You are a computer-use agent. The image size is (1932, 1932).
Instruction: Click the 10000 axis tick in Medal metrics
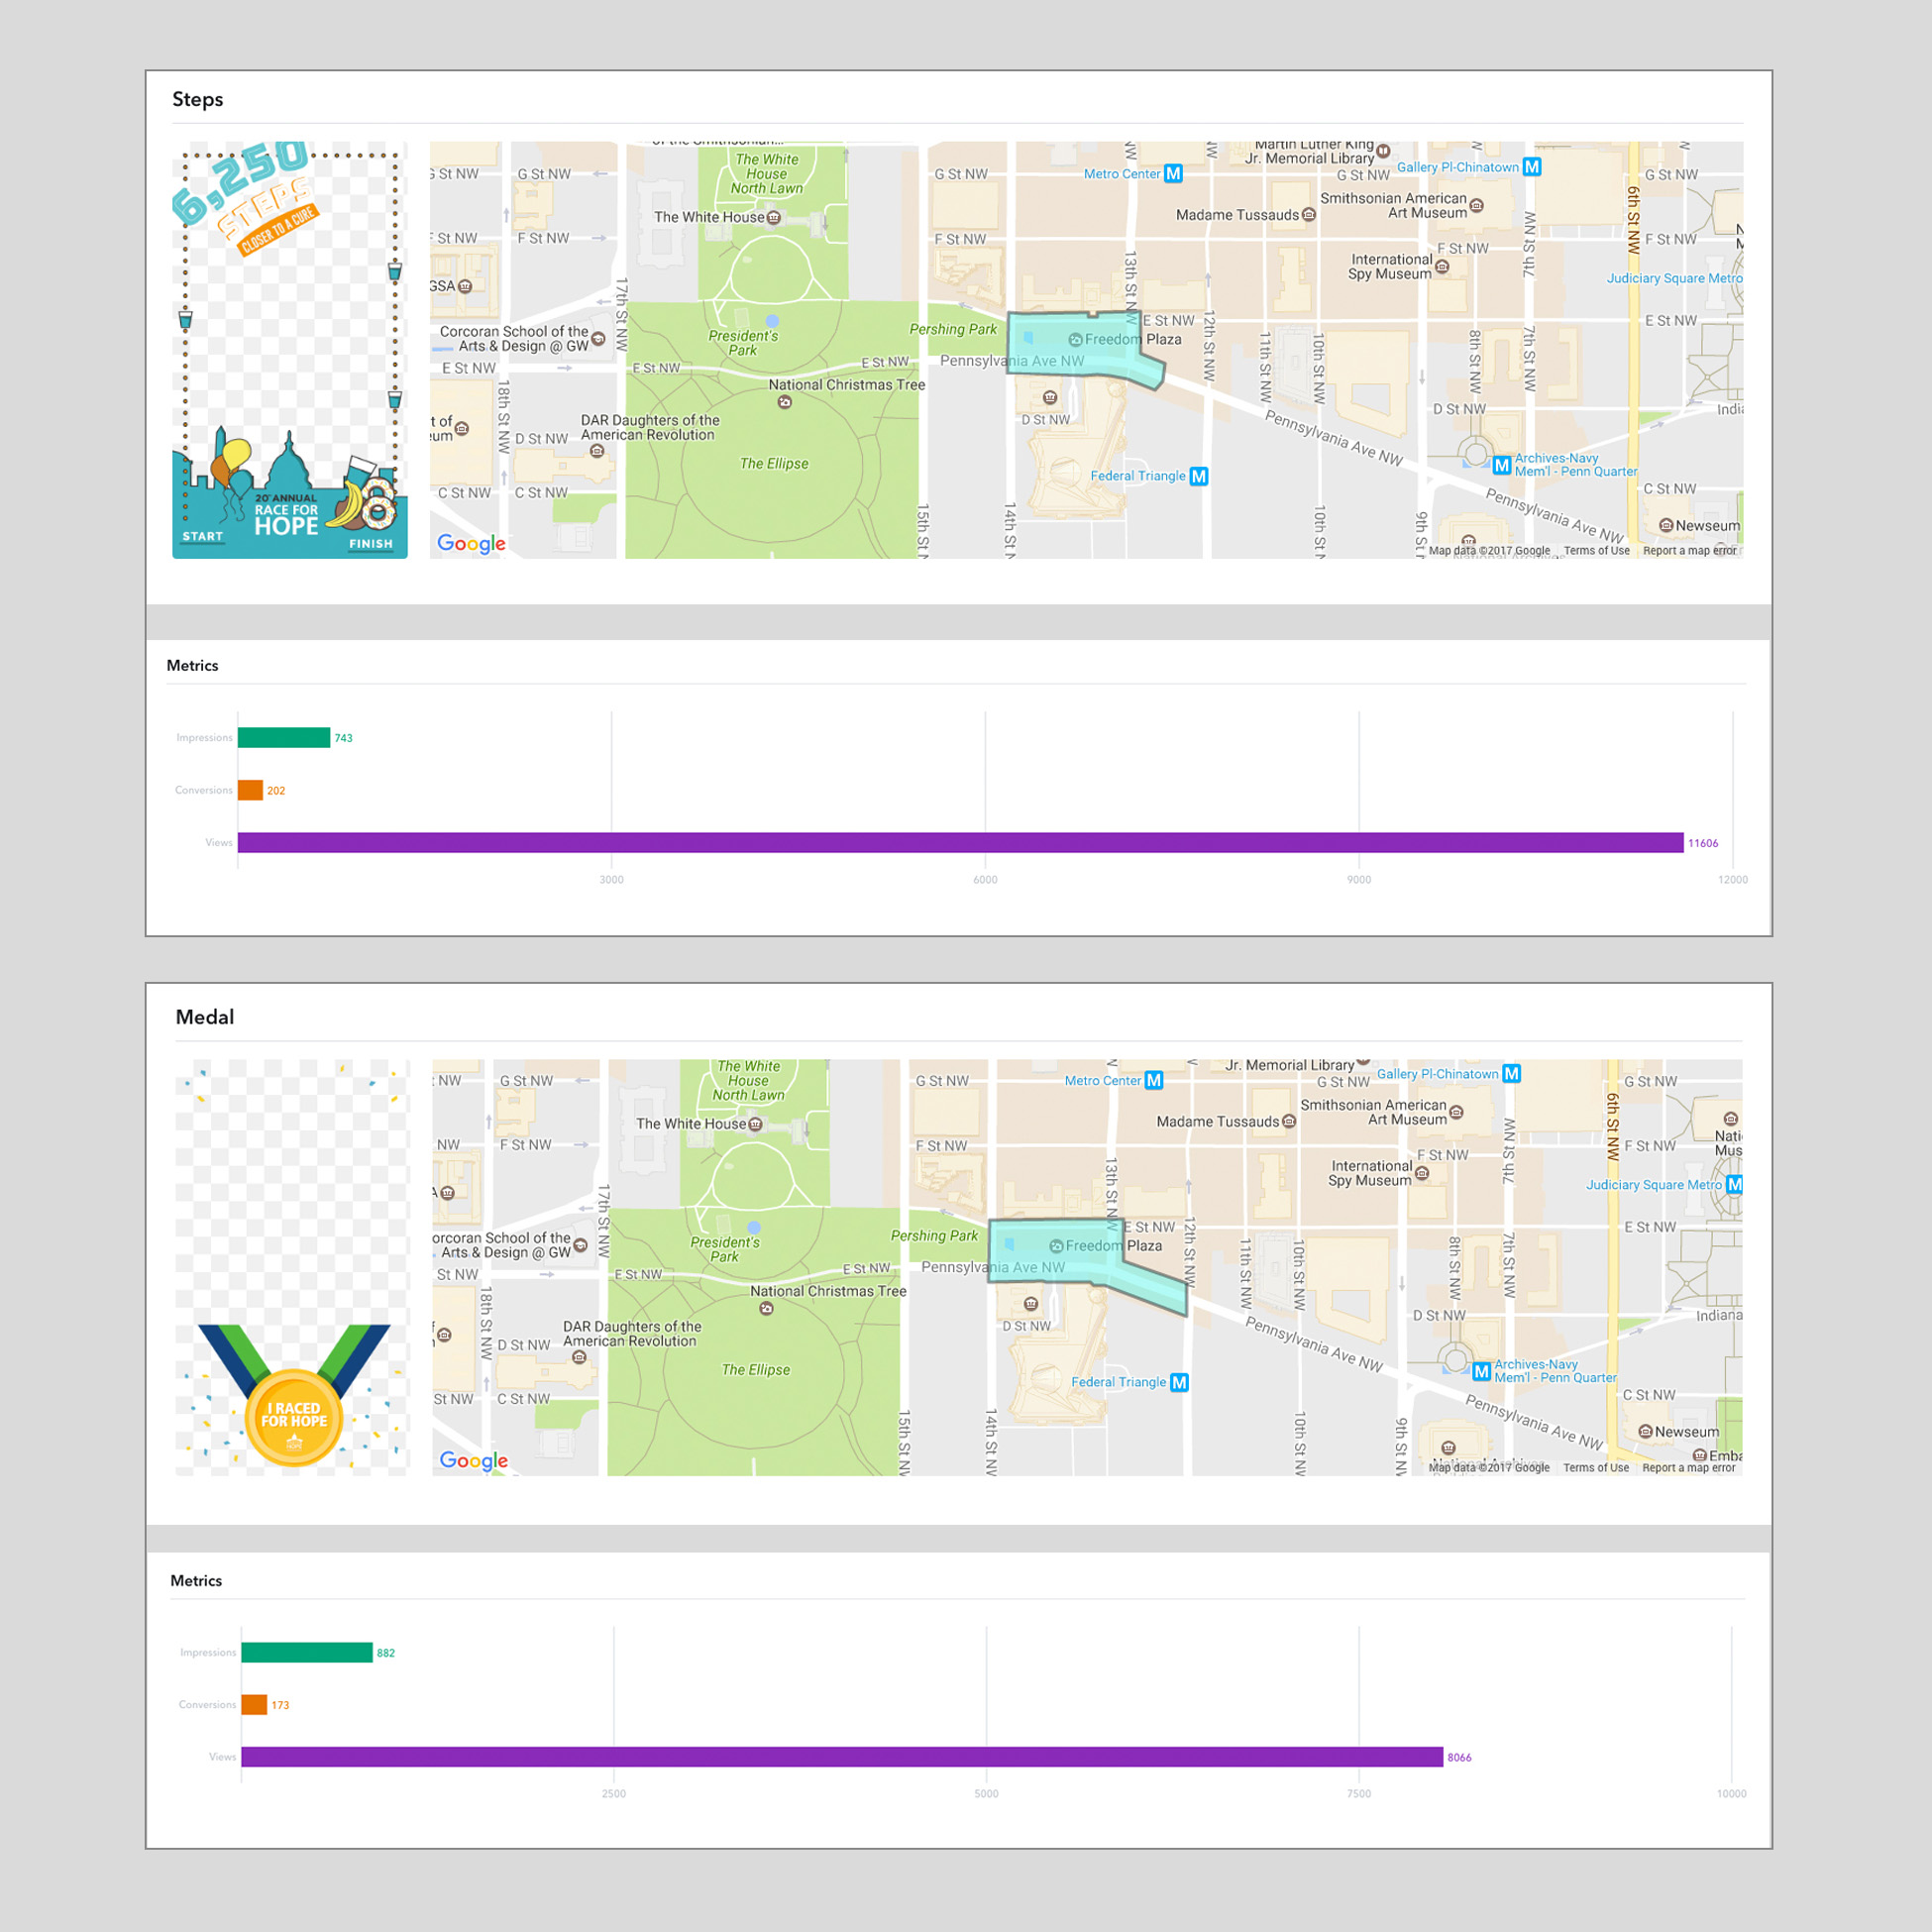tap(1732, 1794)
